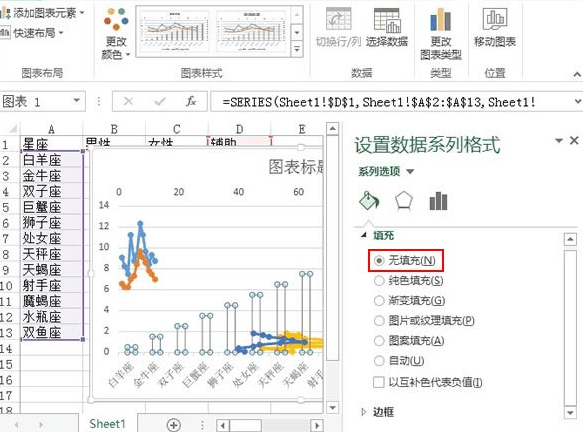
Task: Select column B header
Action: point(114,129)
